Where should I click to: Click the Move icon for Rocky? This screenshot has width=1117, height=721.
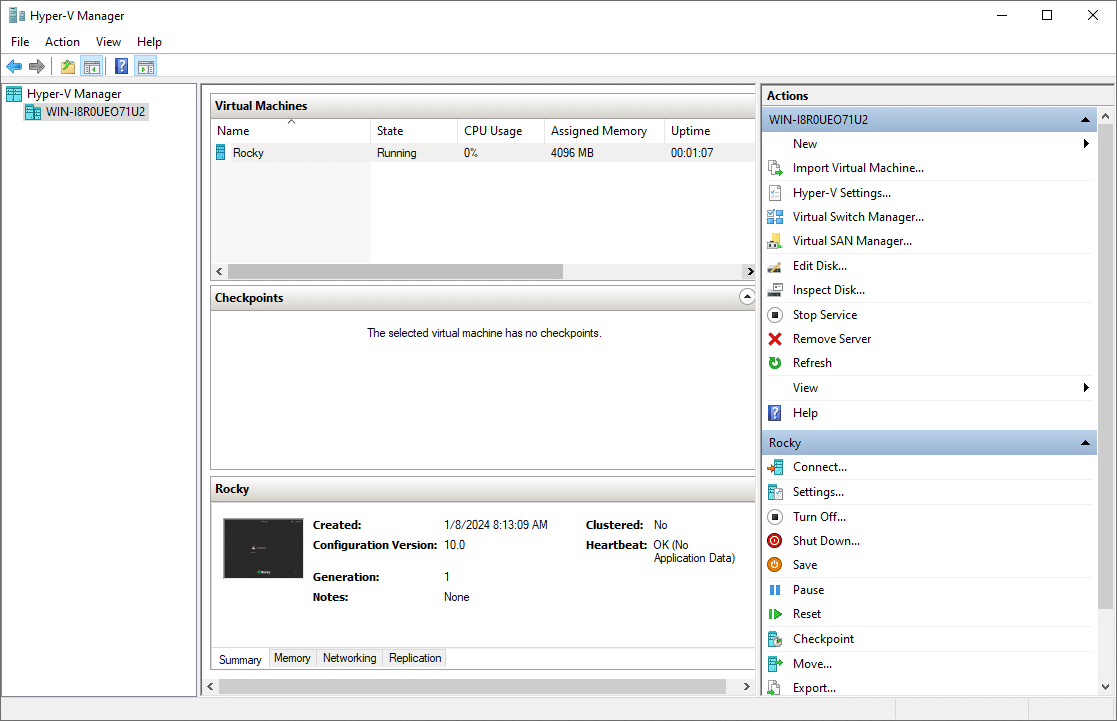(775, 664)
